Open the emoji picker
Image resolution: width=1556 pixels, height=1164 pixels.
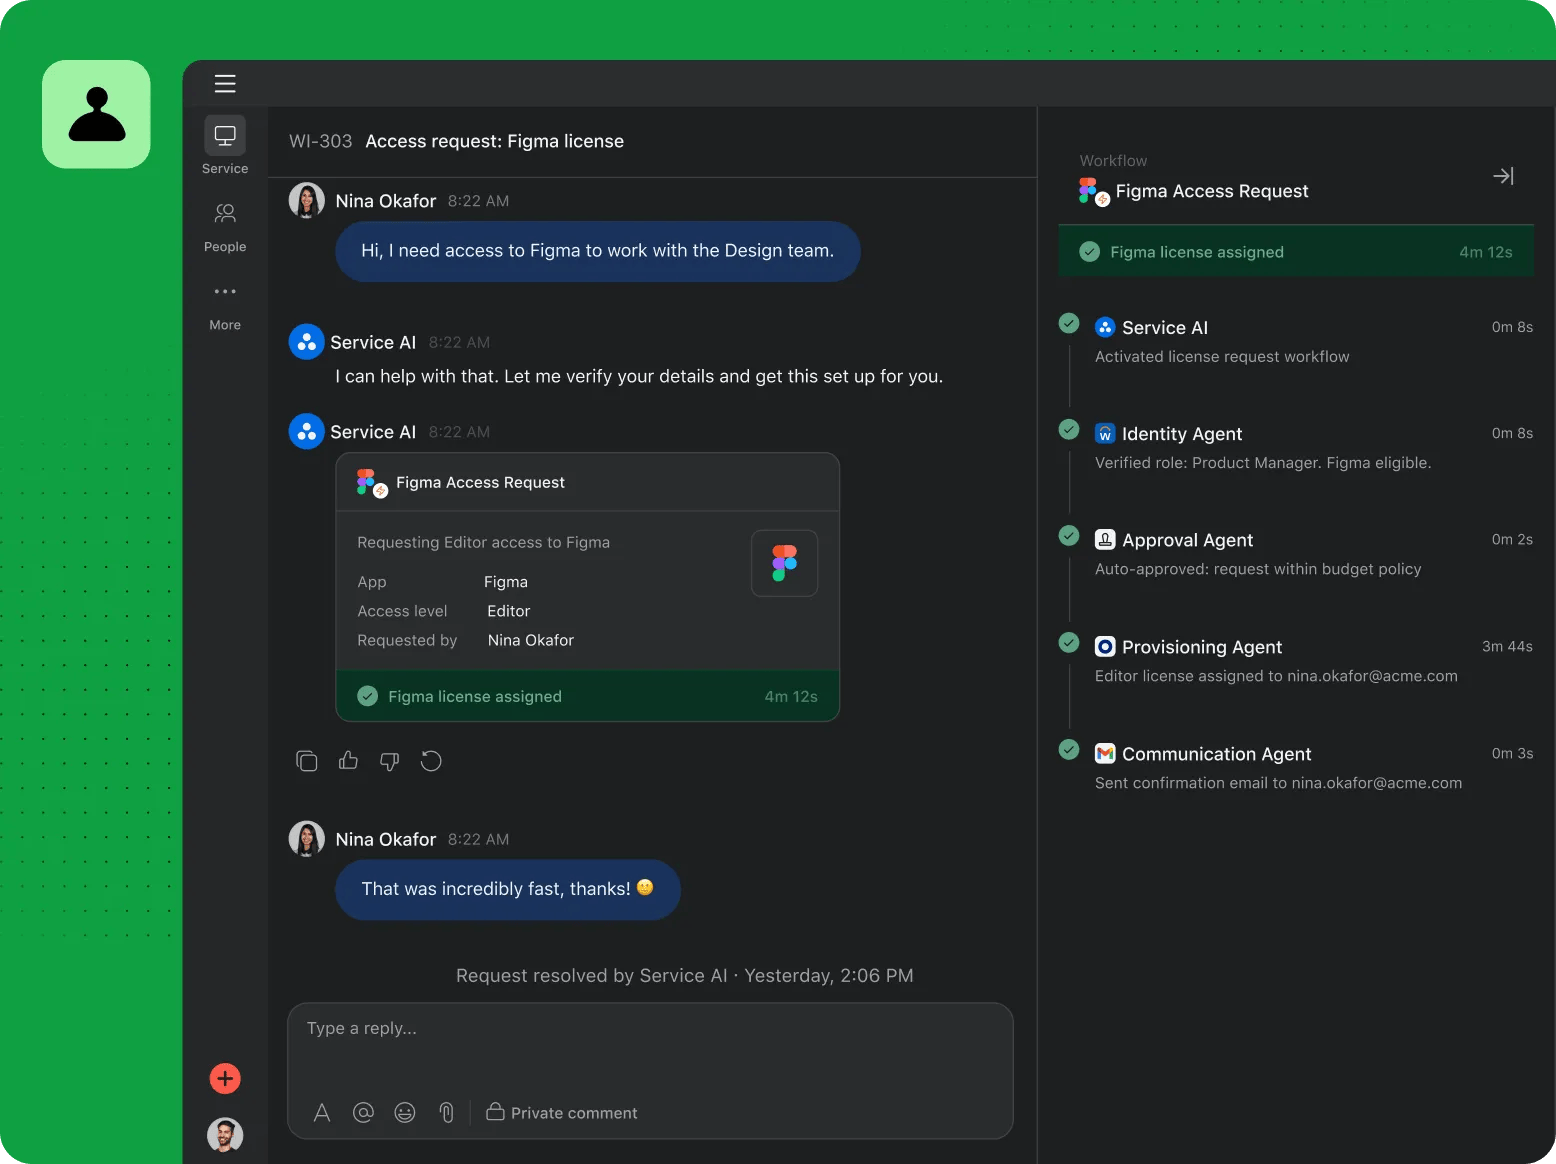pos(405,1113)
